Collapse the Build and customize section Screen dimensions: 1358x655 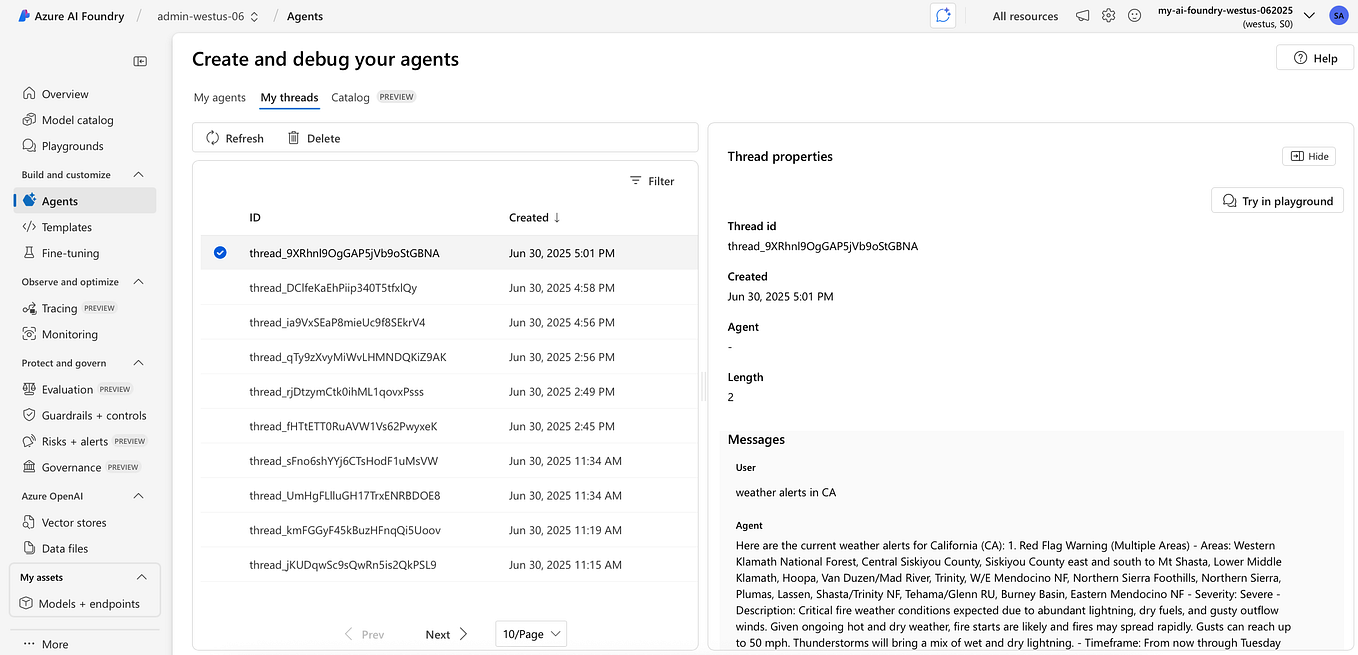[x=138, y=174]
